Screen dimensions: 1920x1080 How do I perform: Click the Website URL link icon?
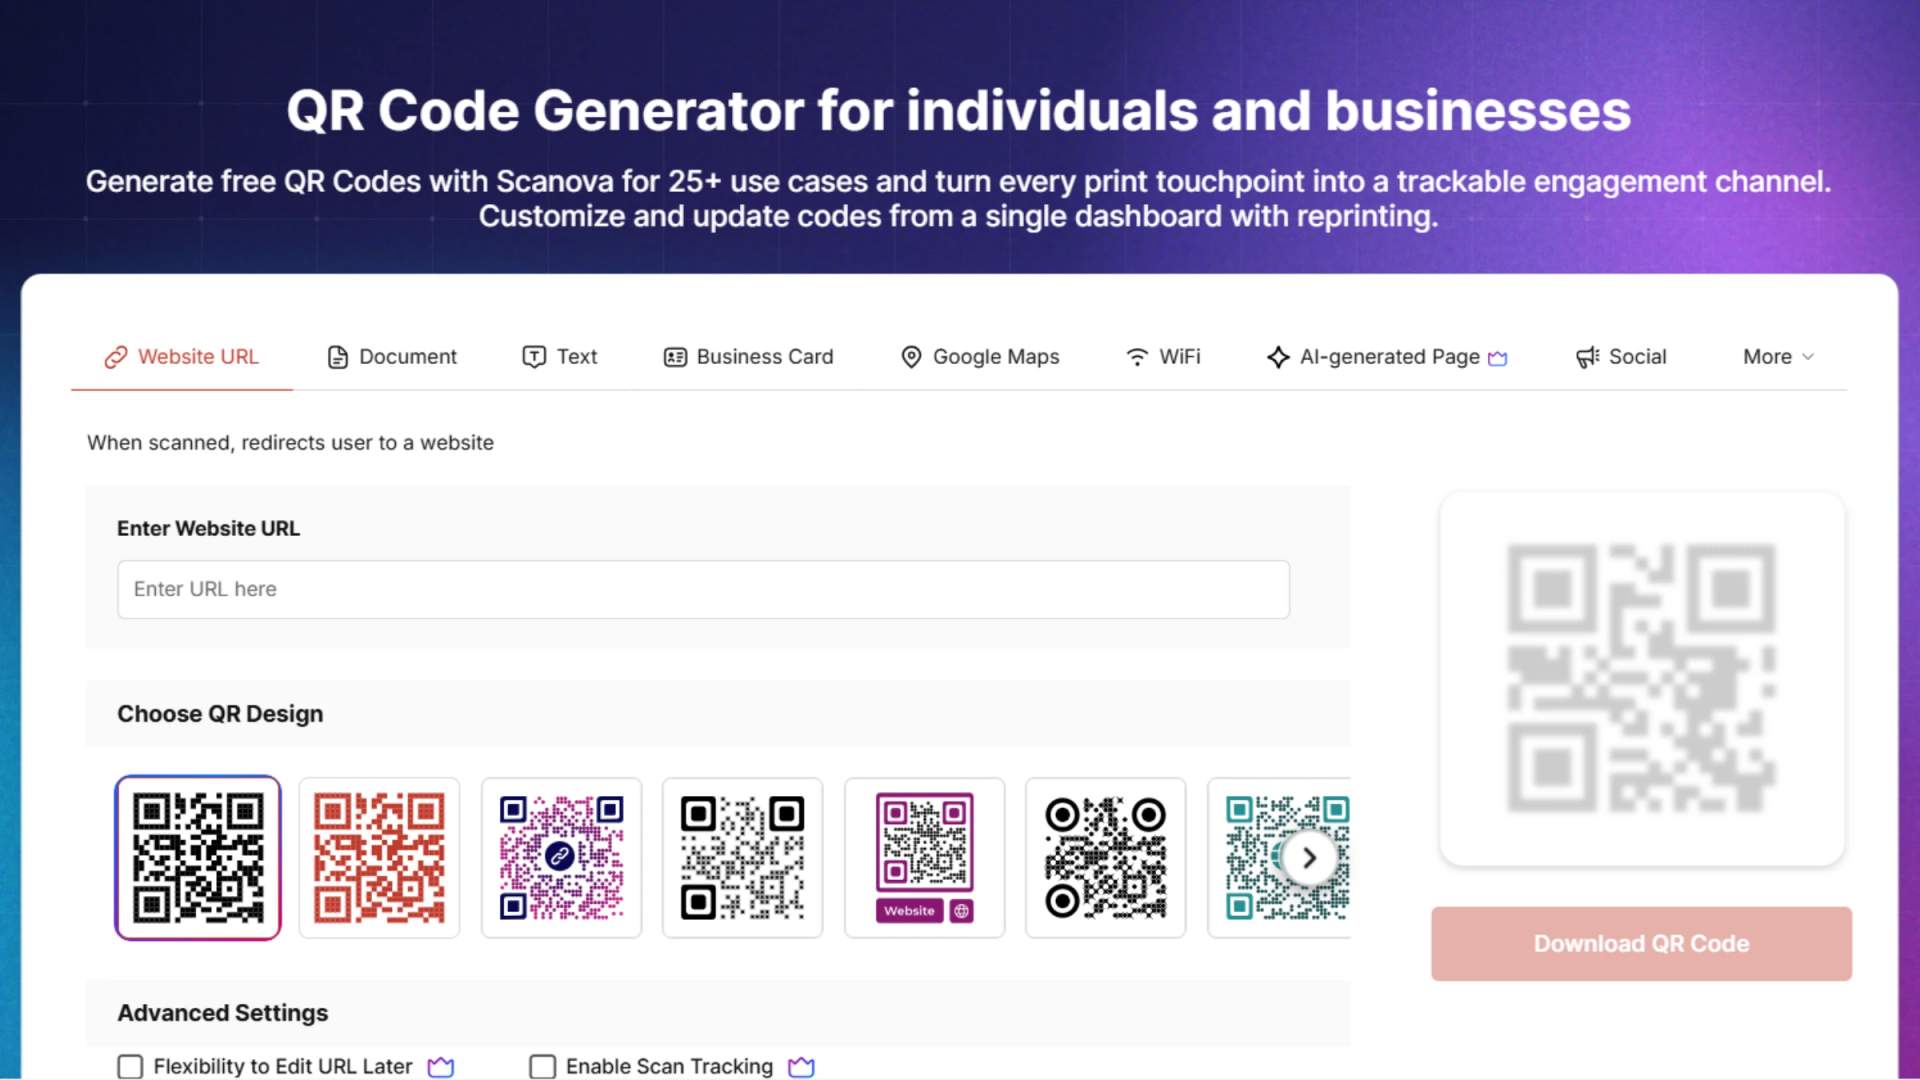(116, 357)
